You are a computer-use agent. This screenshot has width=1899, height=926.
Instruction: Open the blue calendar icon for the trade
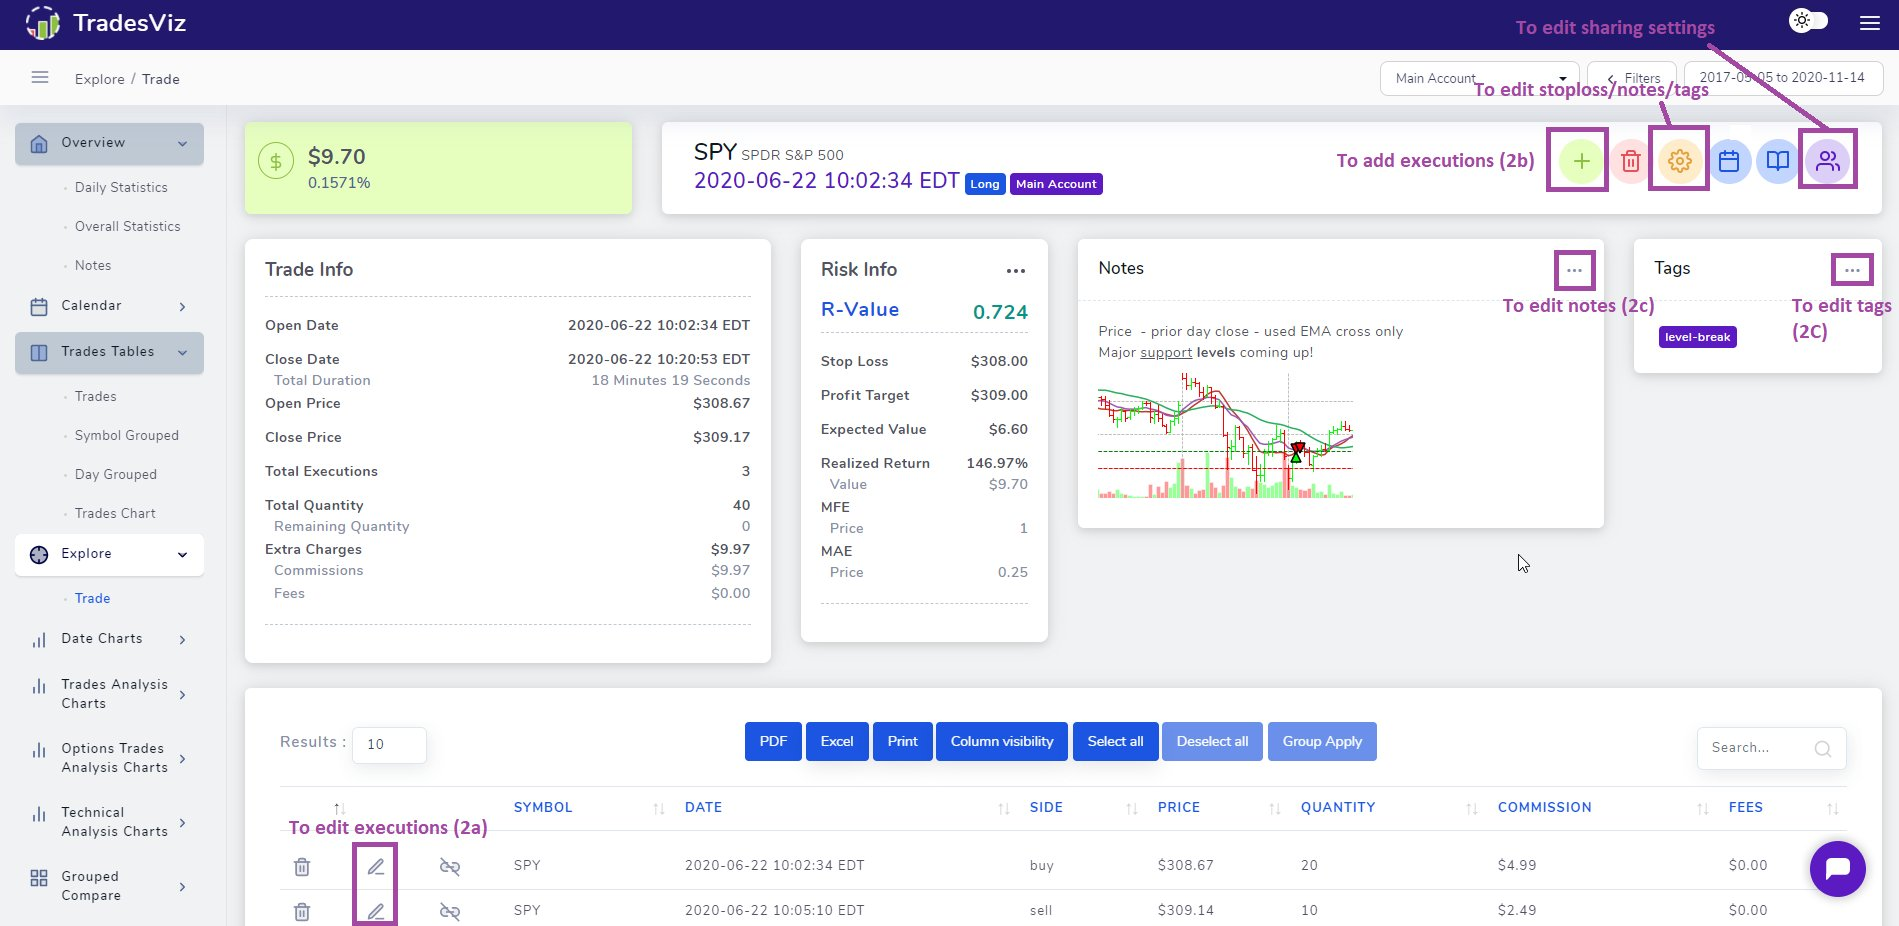[1729, 161]
